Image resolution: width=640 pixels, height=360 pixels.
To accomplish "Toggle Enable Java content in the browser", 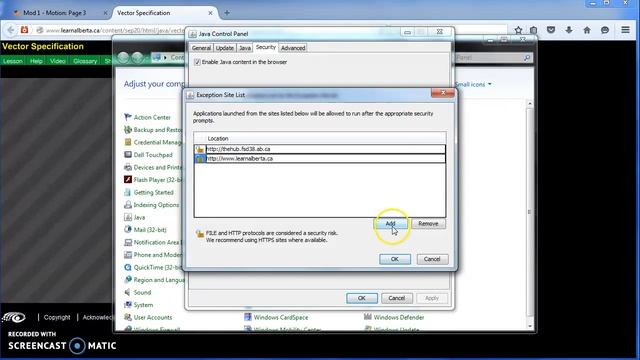I will tap(198, 62).
